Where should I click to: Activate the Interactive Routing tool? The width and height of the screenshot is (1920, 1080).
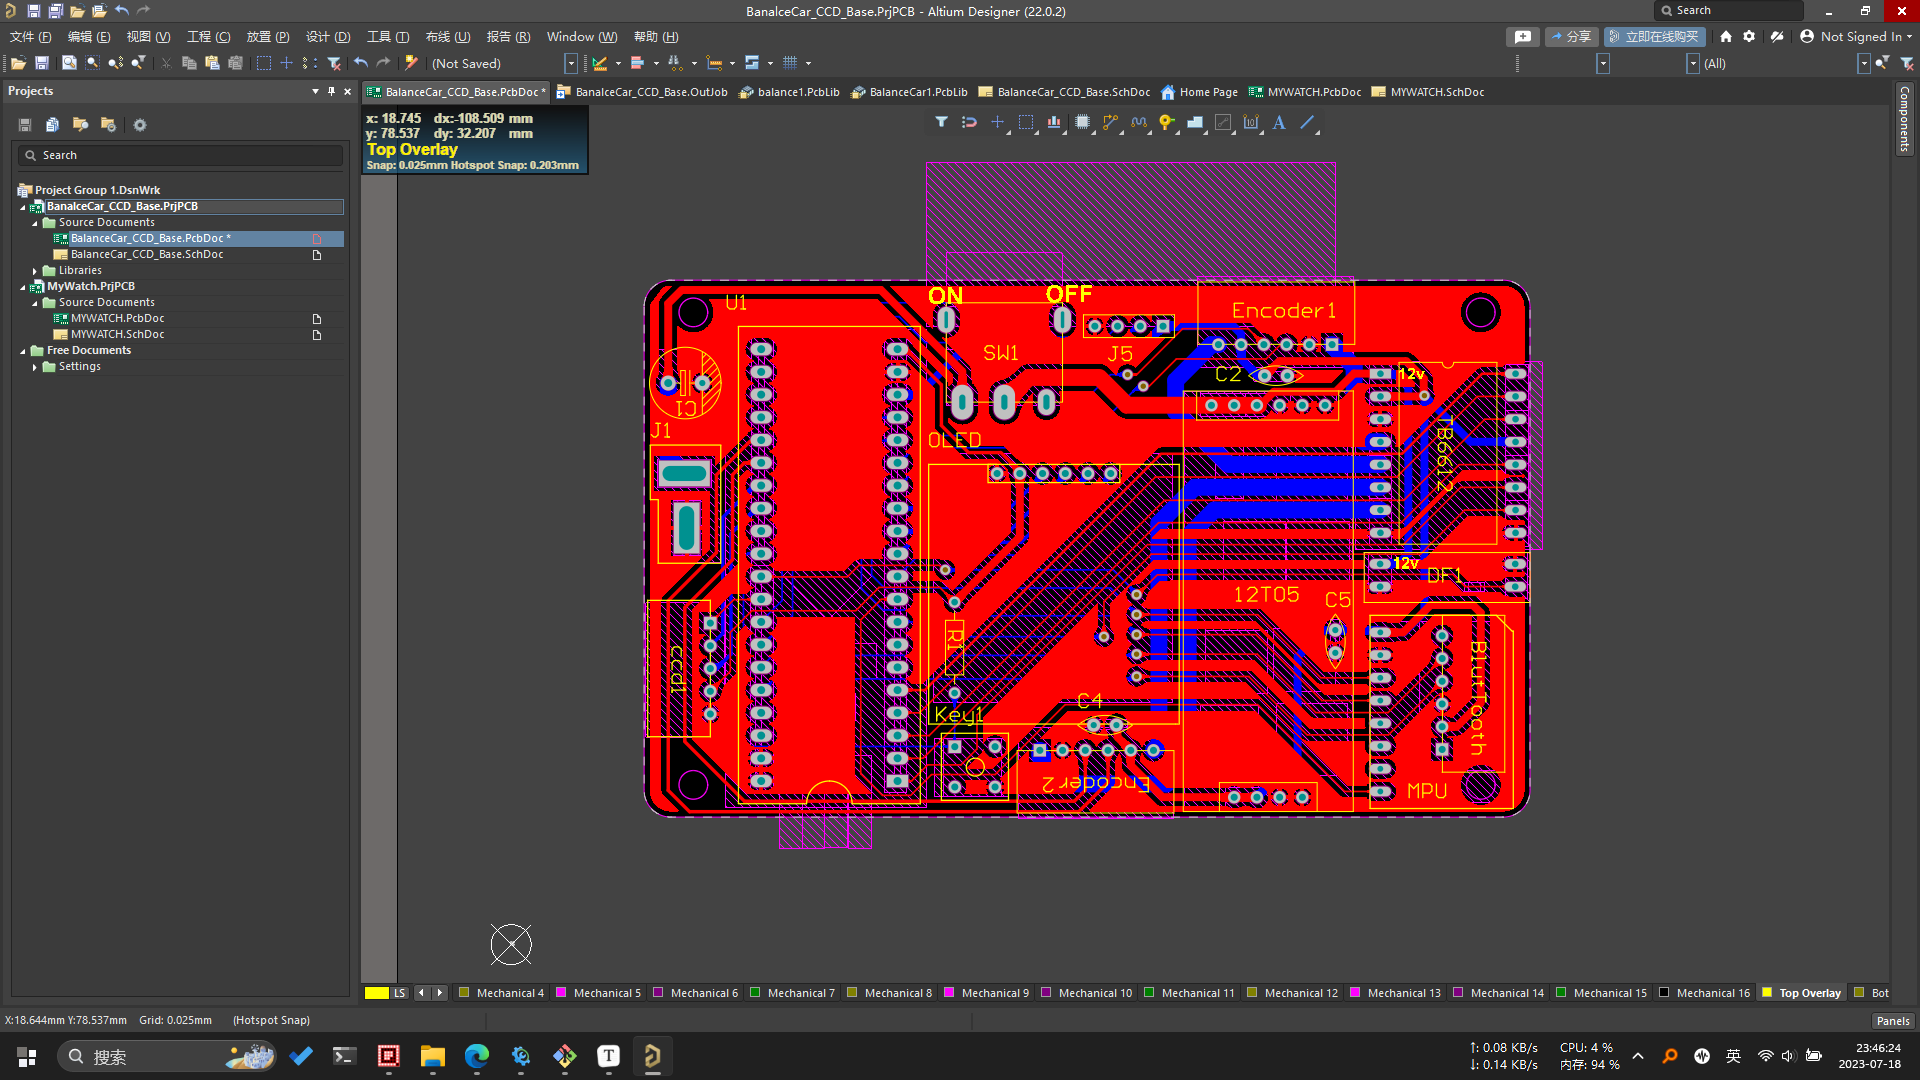coord(1110,122)
